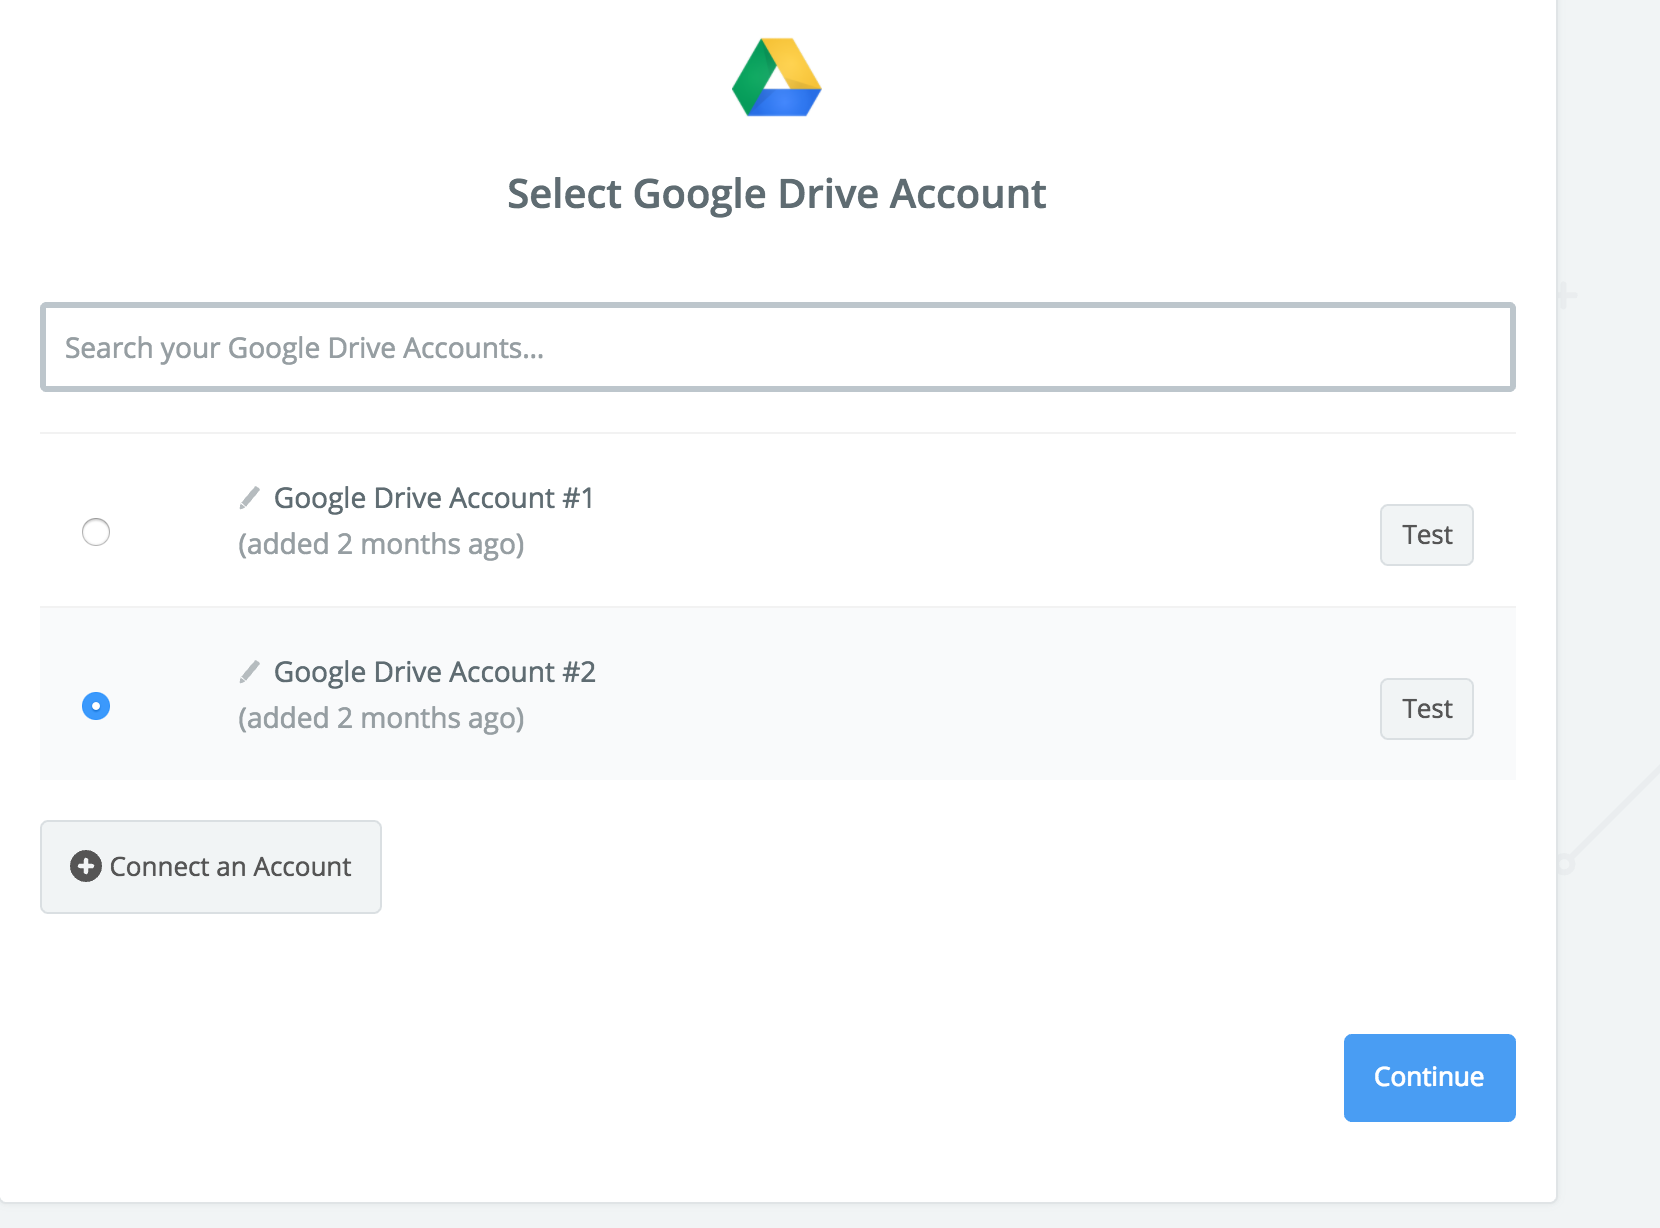Click the Google Drive Account #2 name
1660x1228 pixels.
(434, 672)
